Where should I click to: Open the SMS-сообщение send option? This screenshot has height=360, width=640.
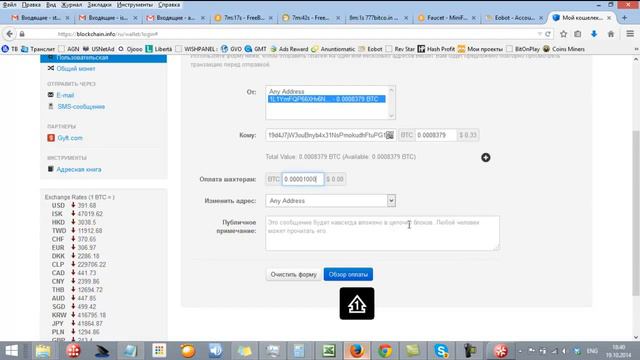81,107
